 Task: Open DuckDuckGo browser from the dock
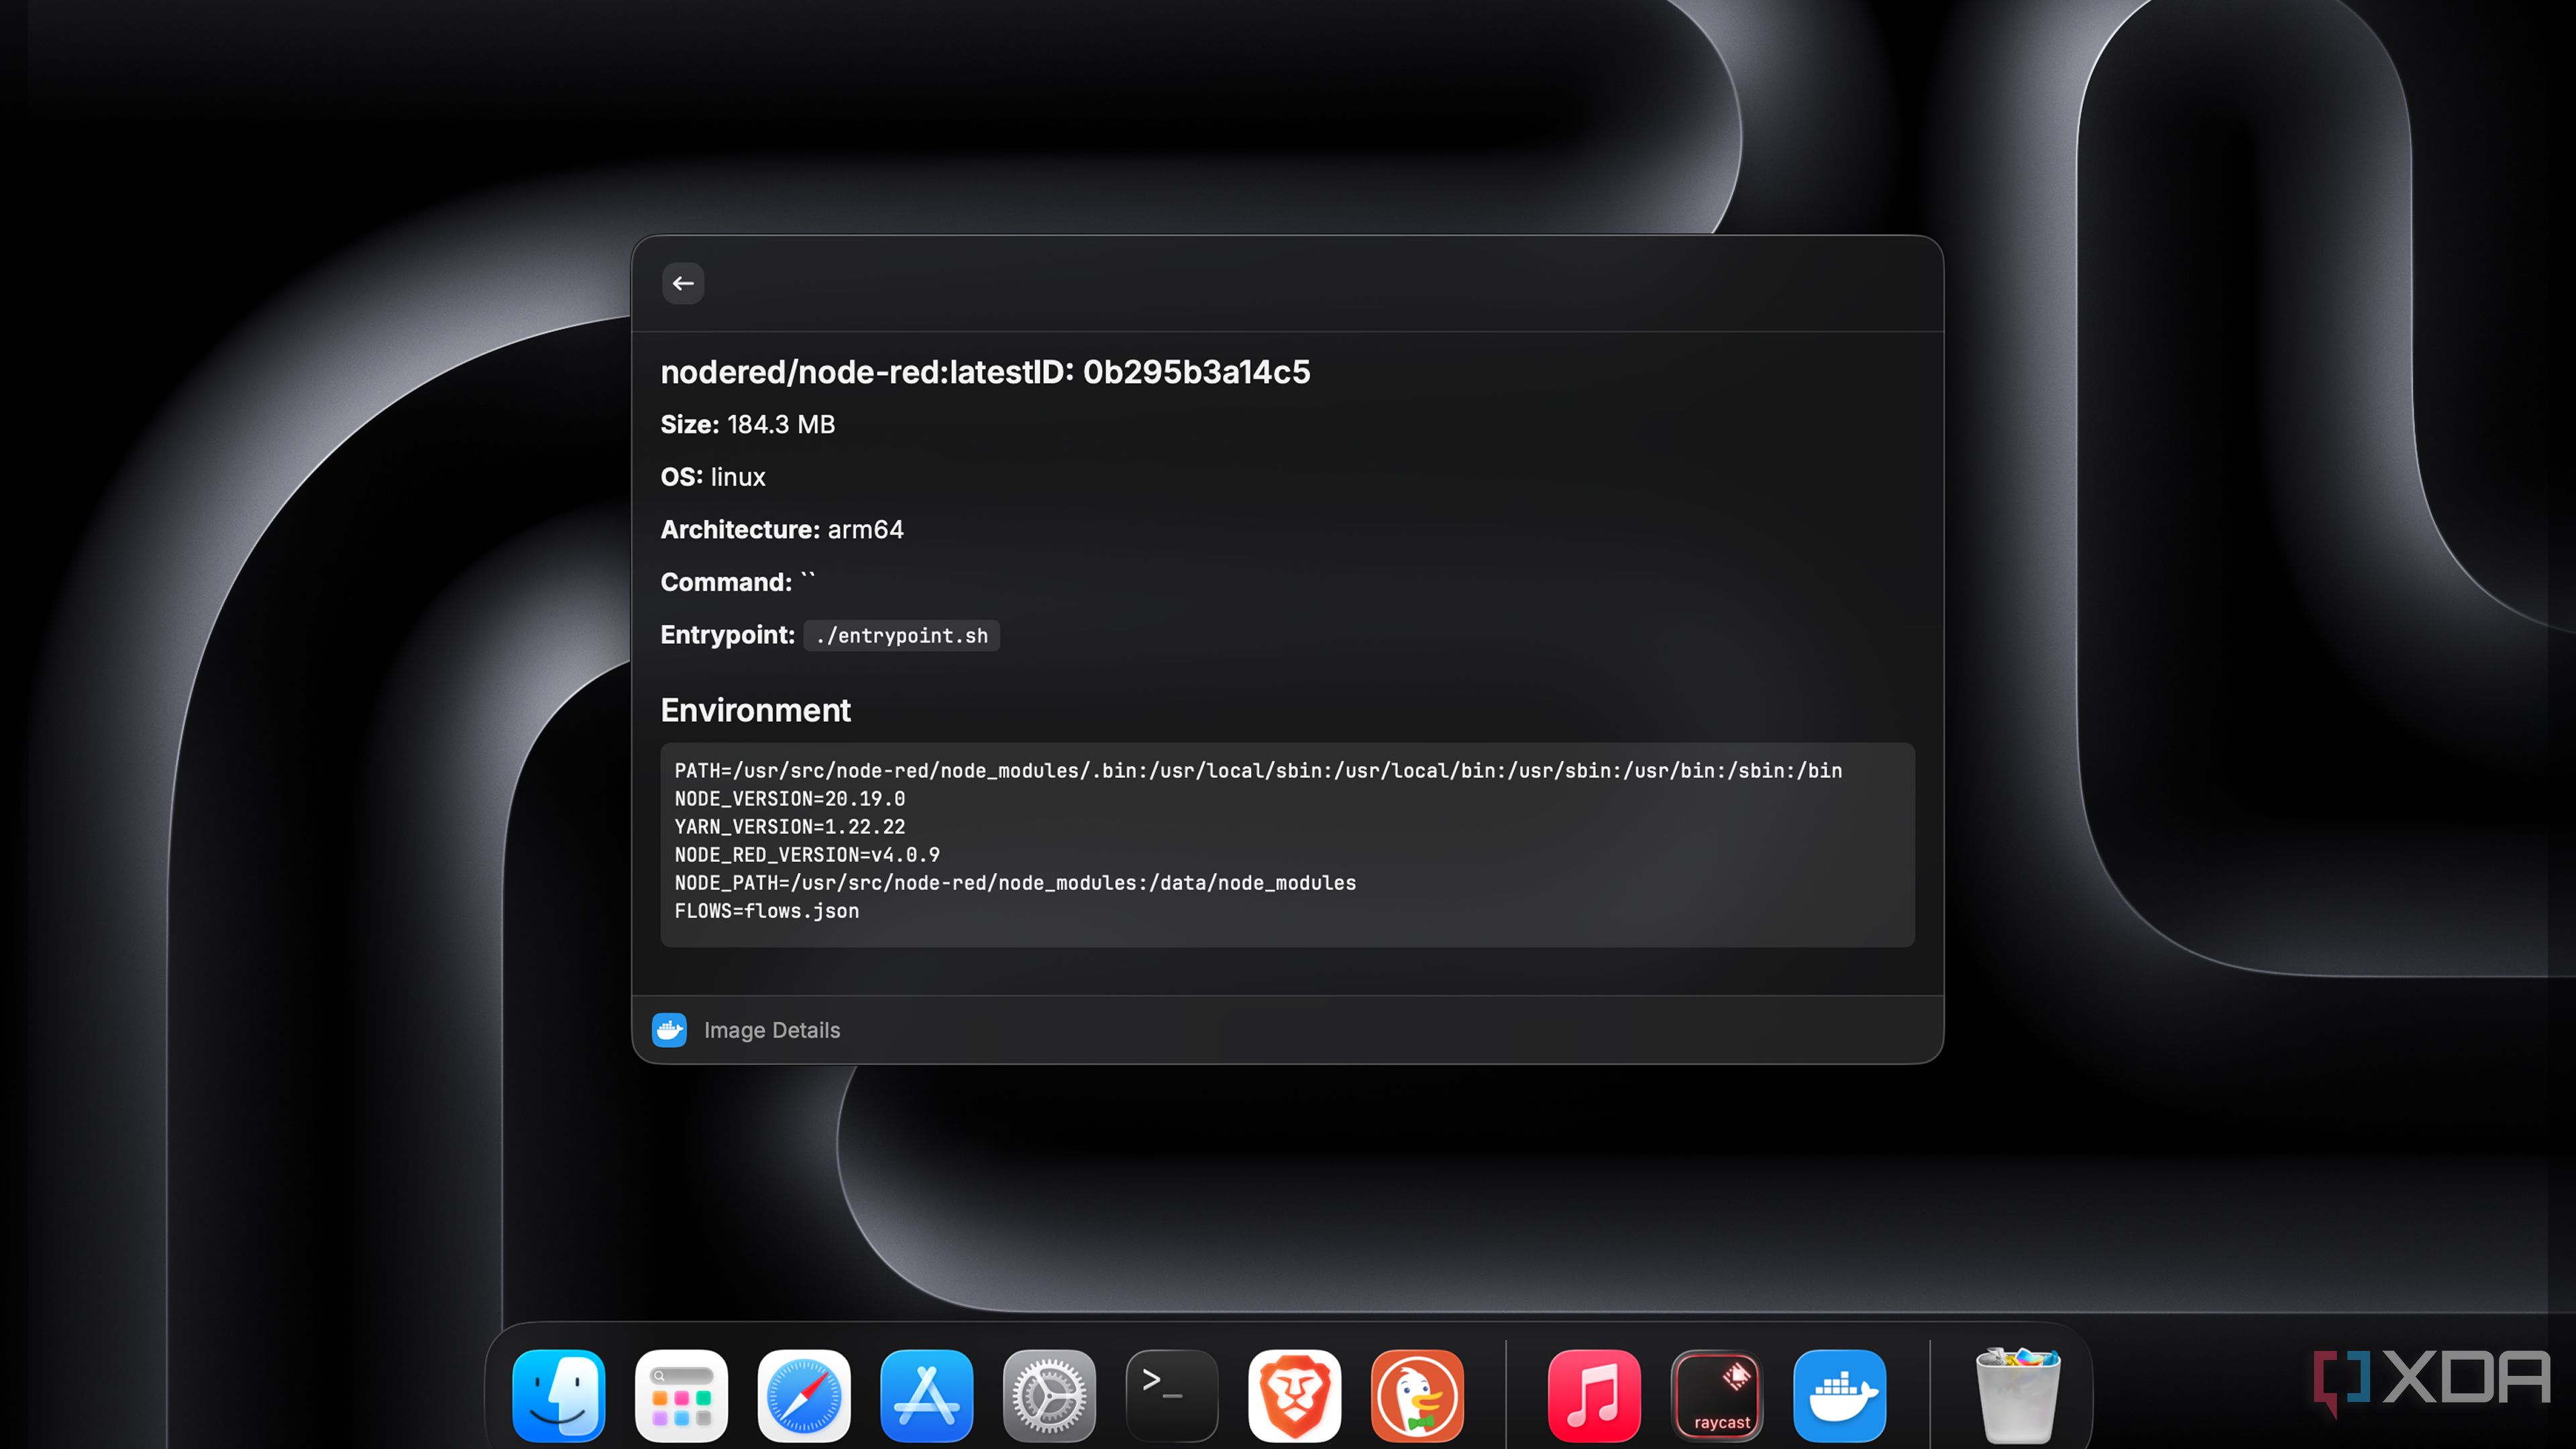1418,1395
